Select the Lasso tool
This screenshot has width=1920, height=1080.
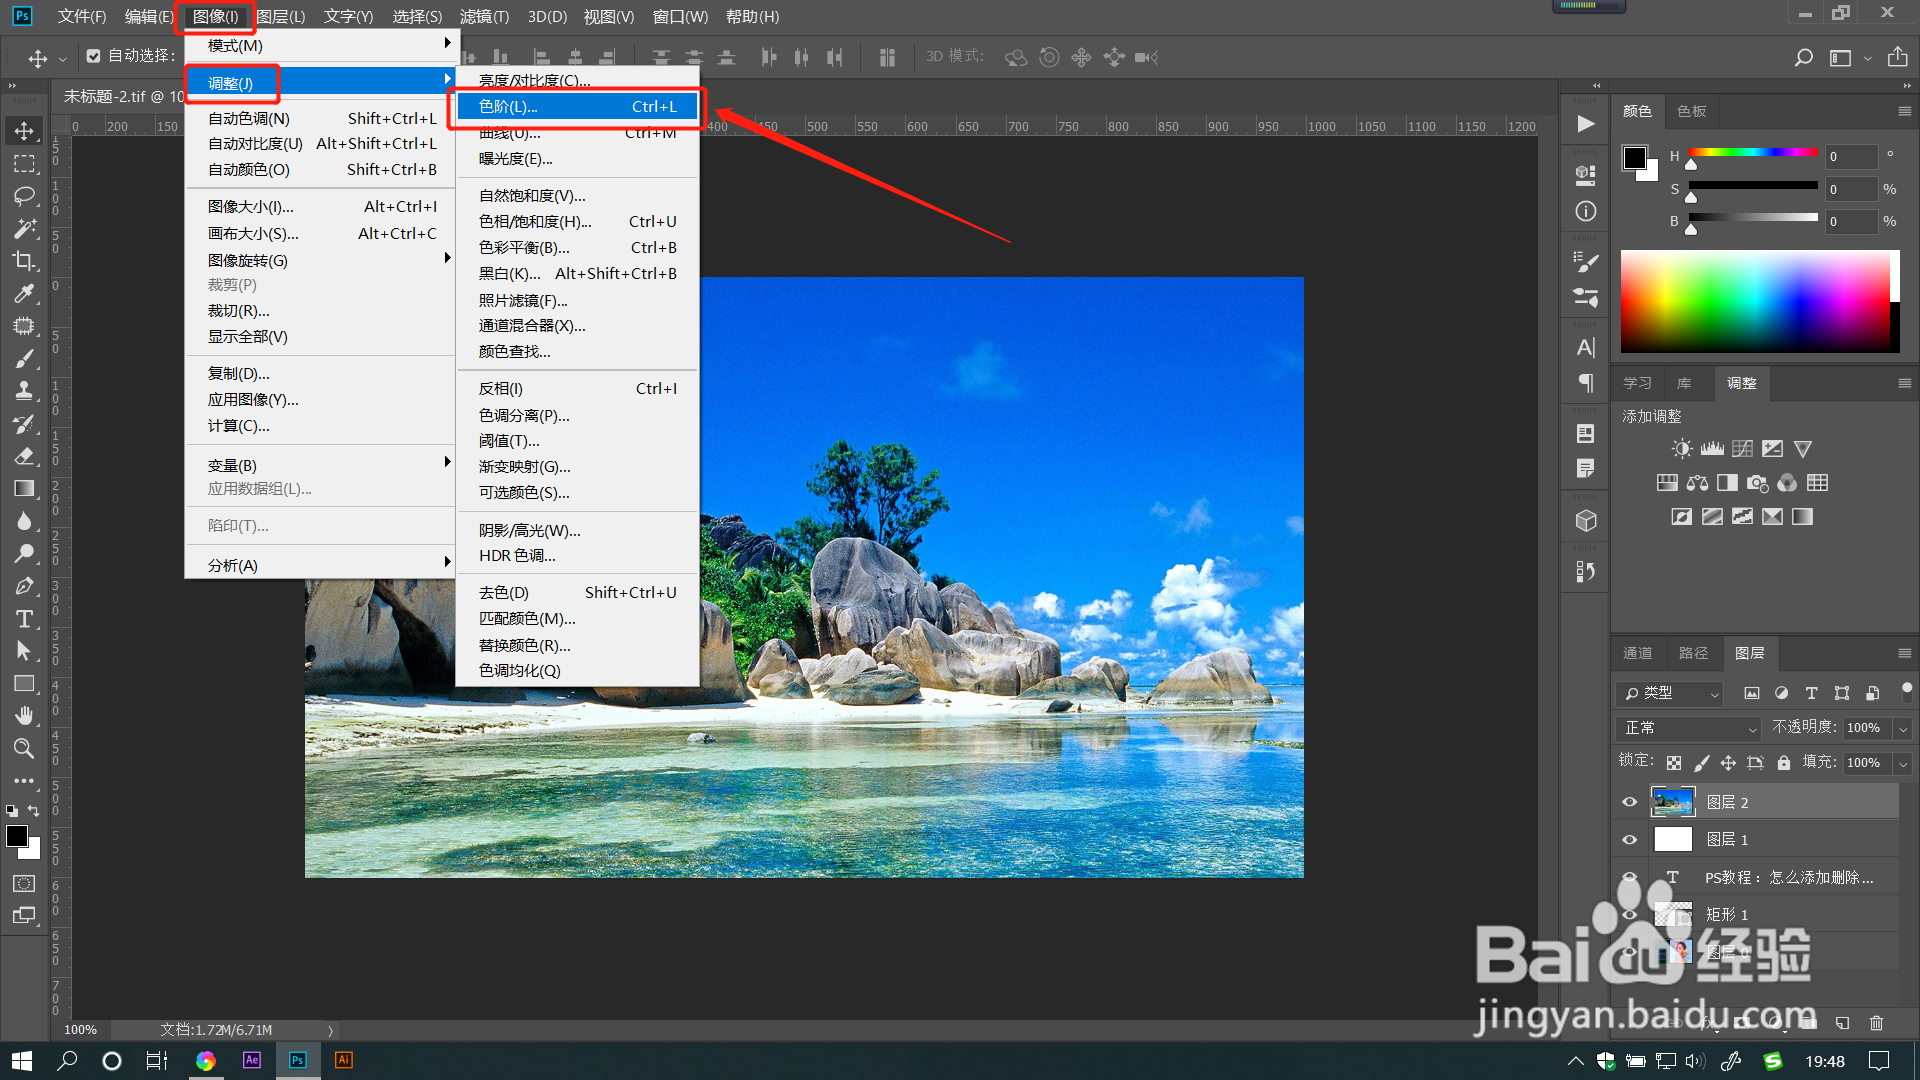24,196
